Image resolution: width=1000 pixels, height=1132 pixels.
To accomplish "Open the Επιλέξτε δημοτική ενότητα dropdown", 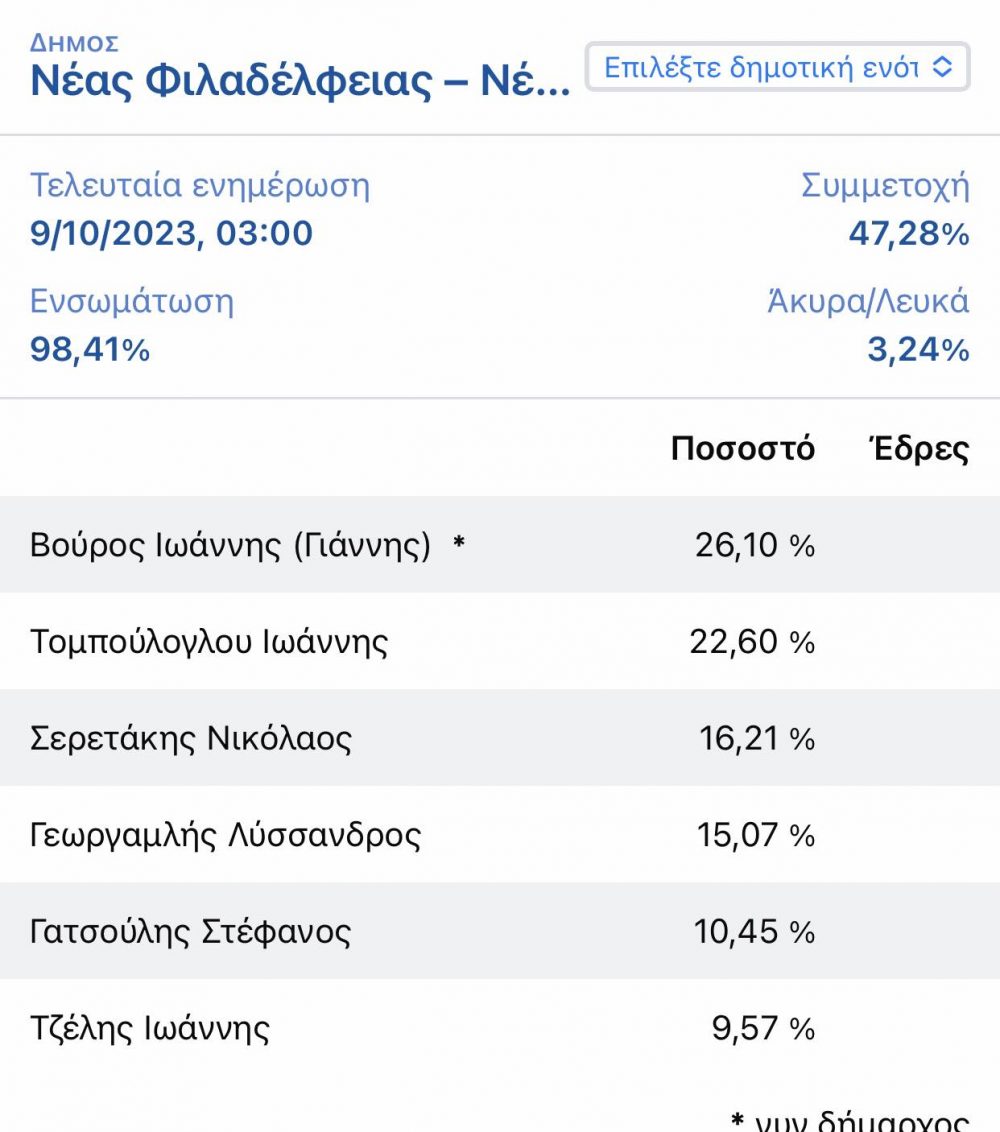I will pyautogui.click(x=777, y=67).
